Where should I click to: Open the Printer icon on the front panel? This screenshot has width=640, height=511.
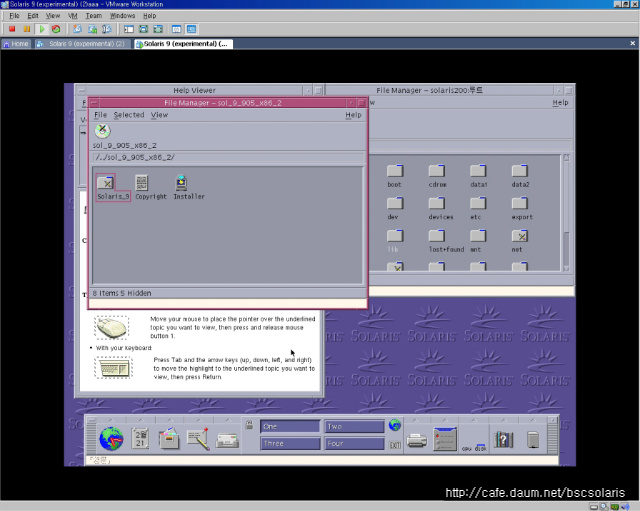point(417,441)
